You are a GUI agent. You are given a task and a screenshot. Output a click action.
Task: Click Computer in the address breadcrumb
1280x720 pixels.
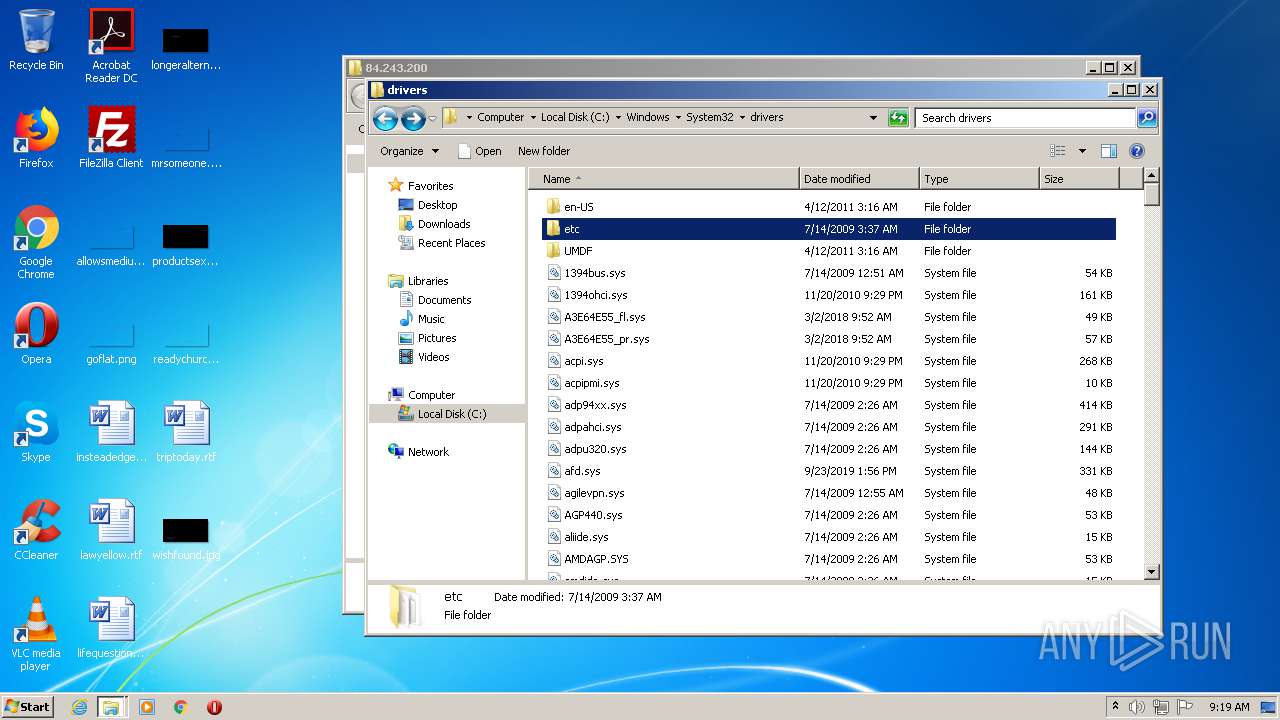pyautogui.click(x=500, y=118)
